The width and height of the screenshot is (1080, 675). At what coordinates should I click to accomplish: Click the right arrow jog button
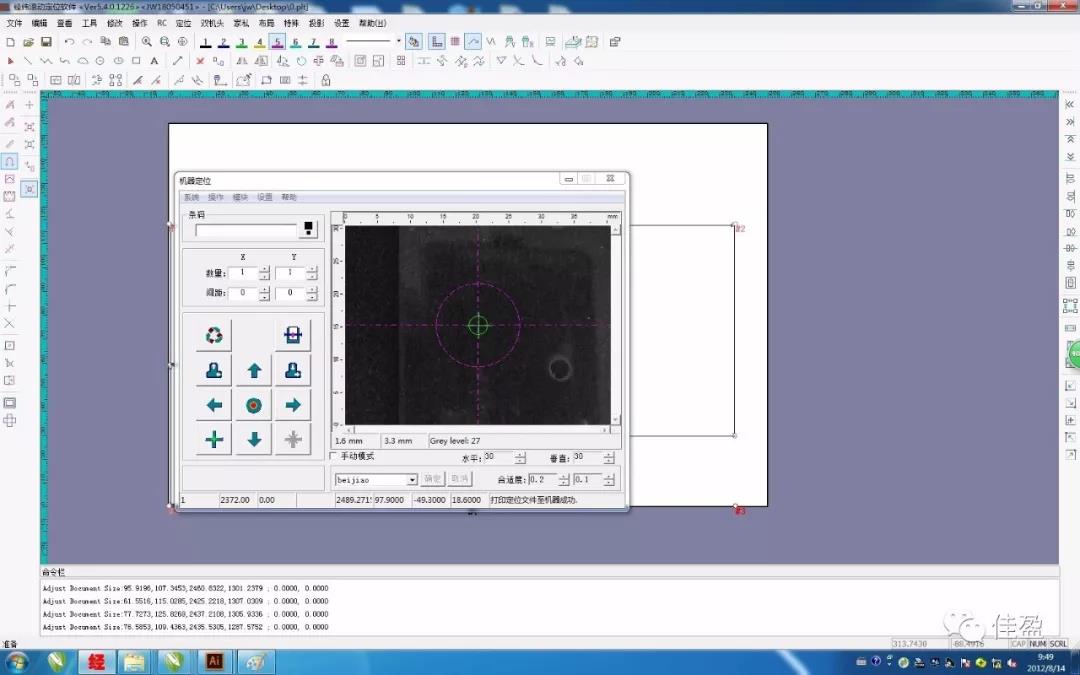[292, 405]
